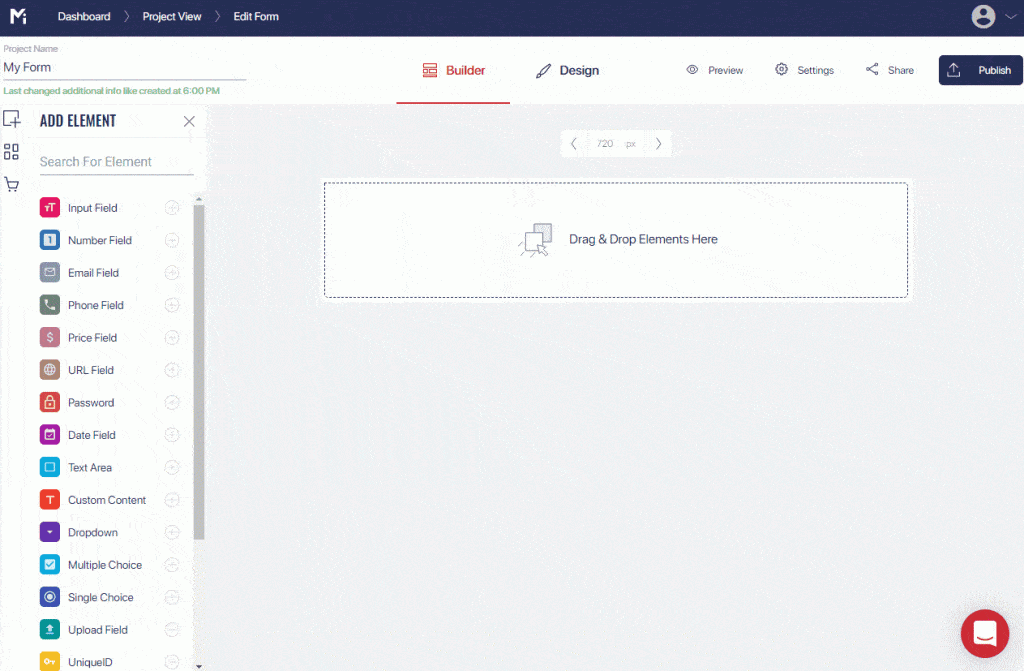
Task: Add Dropdown with its plus button
Action: click(x=172, y=532)
